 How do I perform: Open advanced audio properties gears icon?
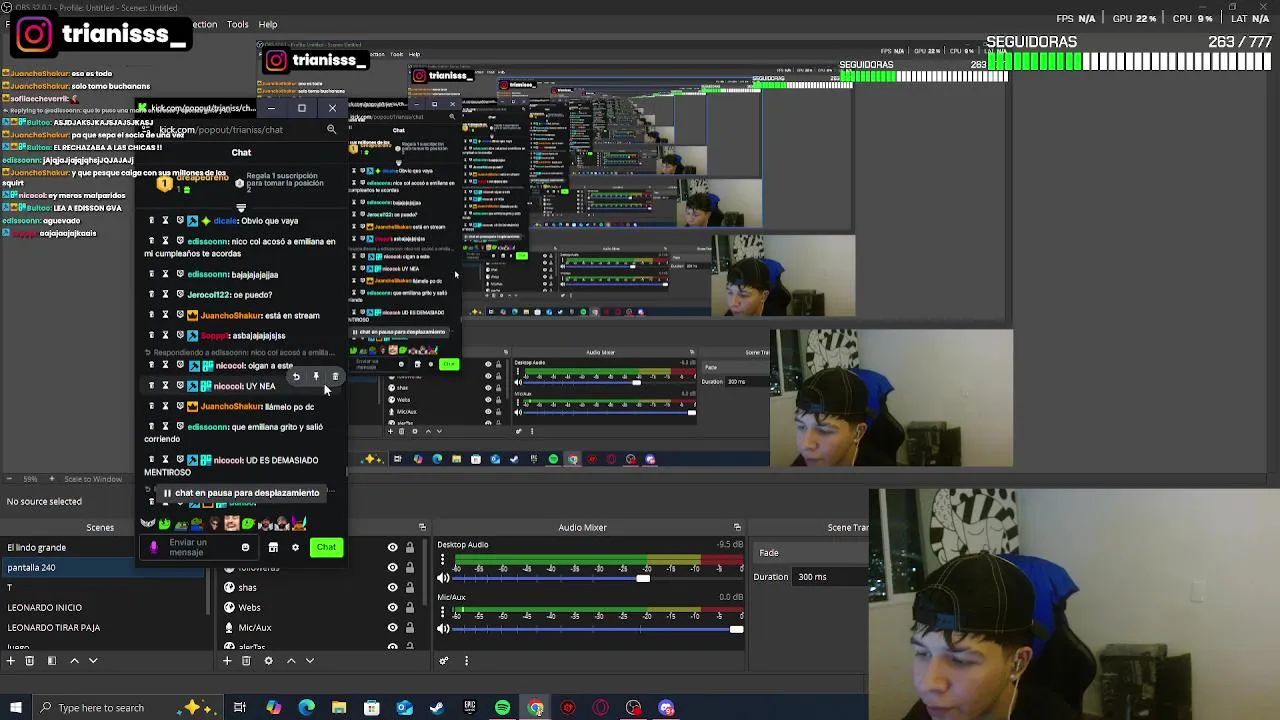(444, 661)
